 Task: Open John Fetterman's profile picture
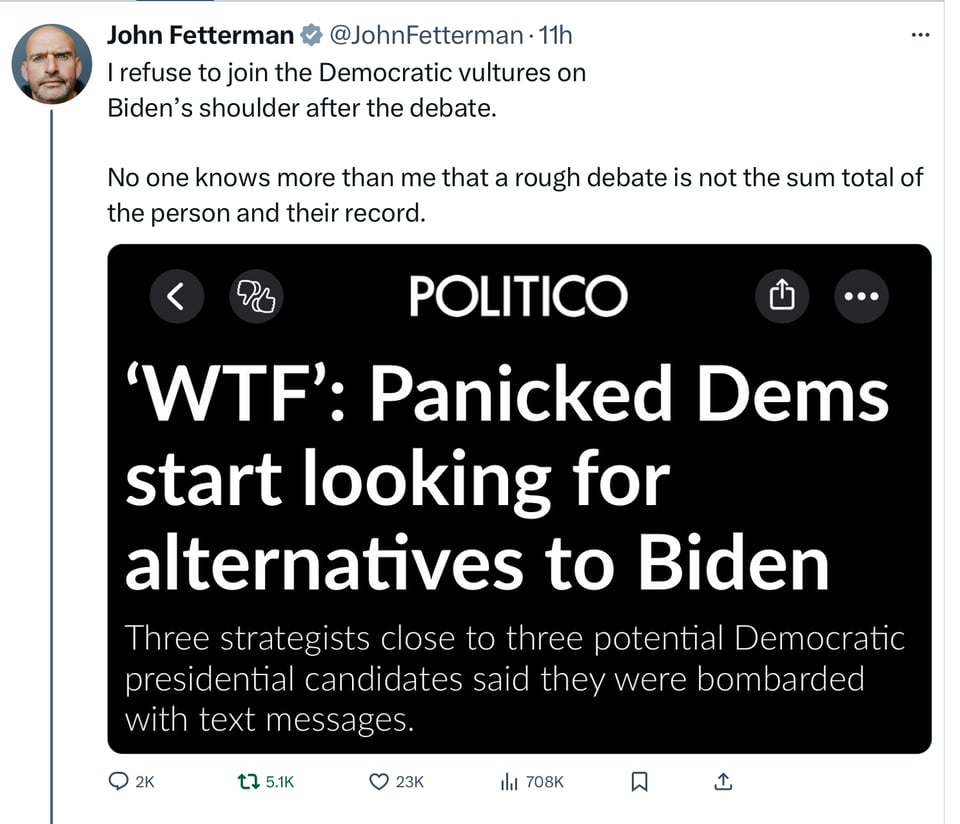45,64
